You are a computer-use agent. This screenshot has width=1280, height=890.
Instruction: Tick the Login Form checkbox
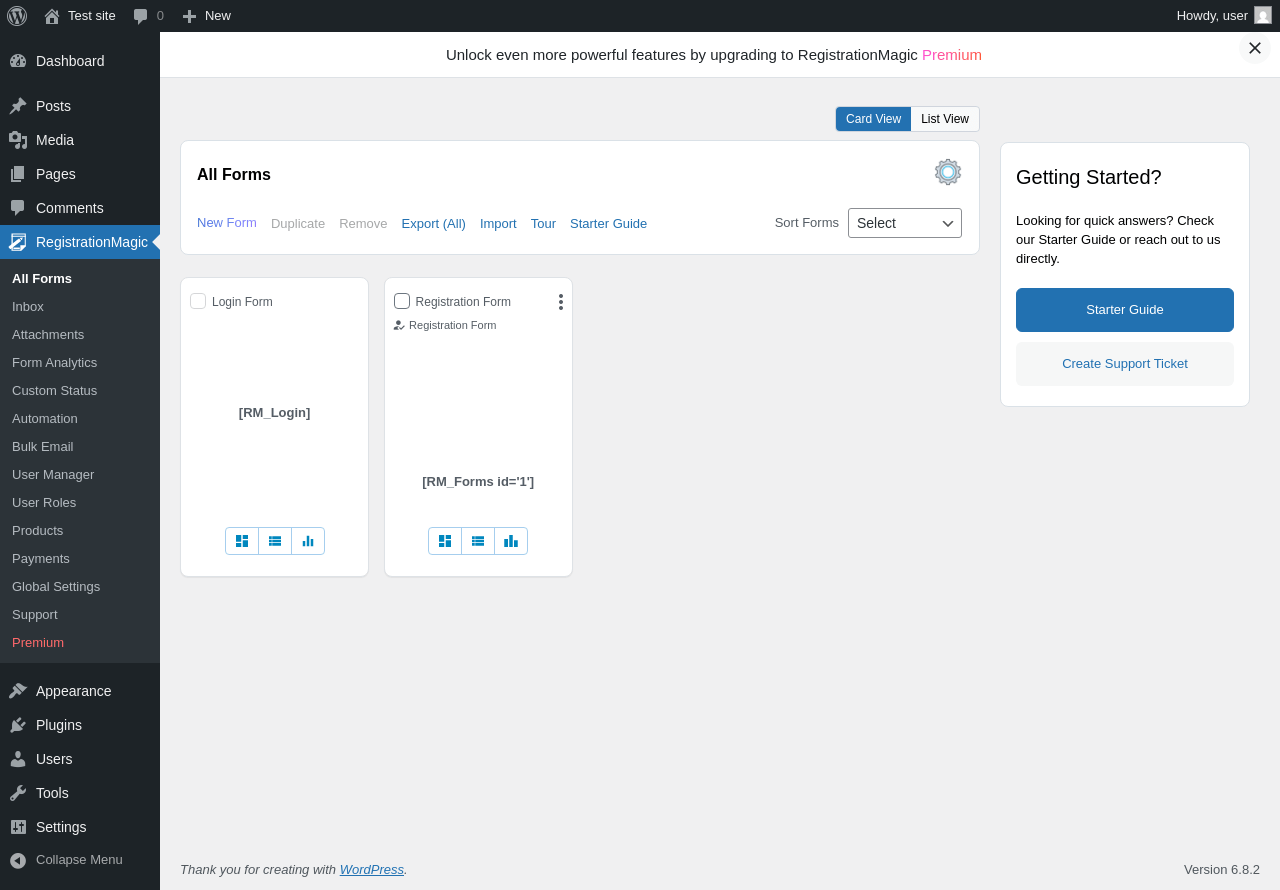(x=198, y=301)
